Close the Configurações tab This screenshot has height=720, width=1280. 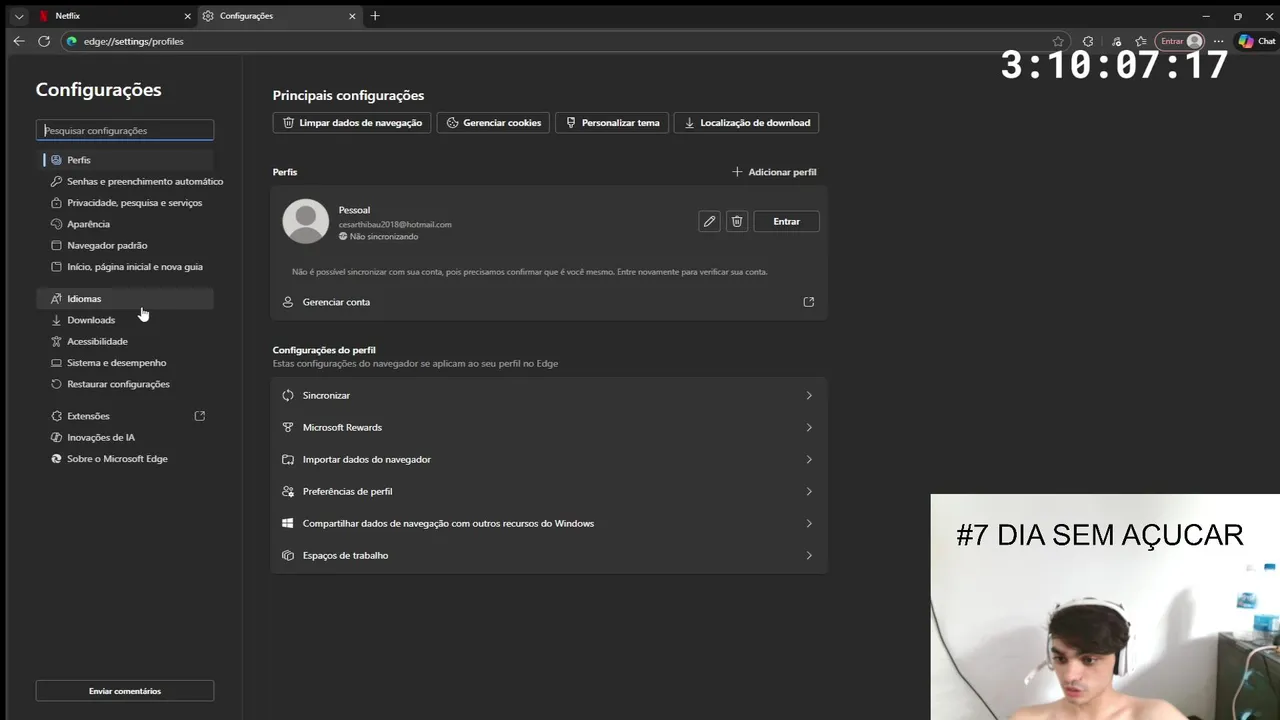[352, 16]
